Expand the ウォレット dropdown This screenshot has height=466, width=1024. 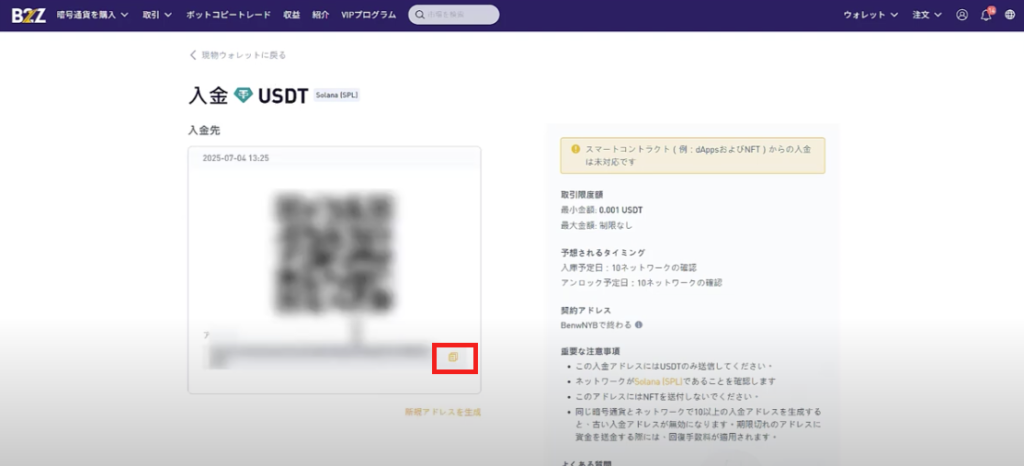coord(871,15)
